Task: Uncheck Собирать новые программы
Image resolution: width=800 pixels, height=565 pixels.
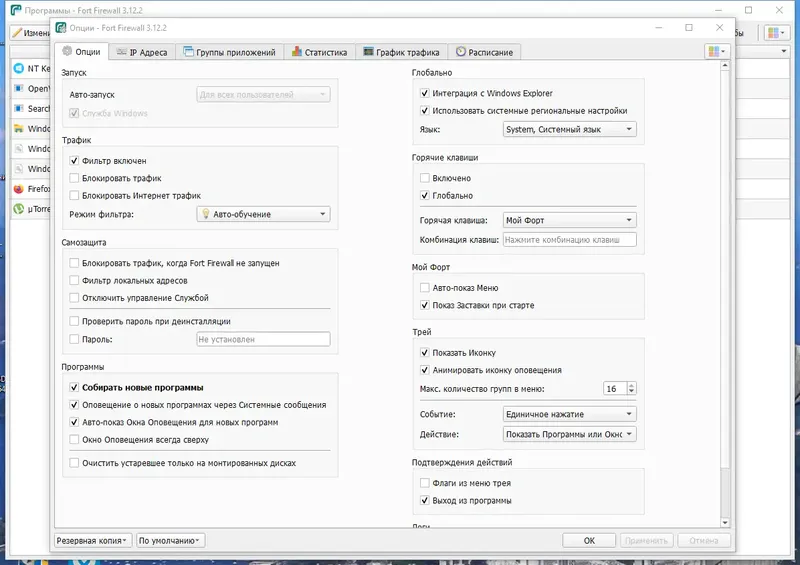Action: tap(74, 387)
